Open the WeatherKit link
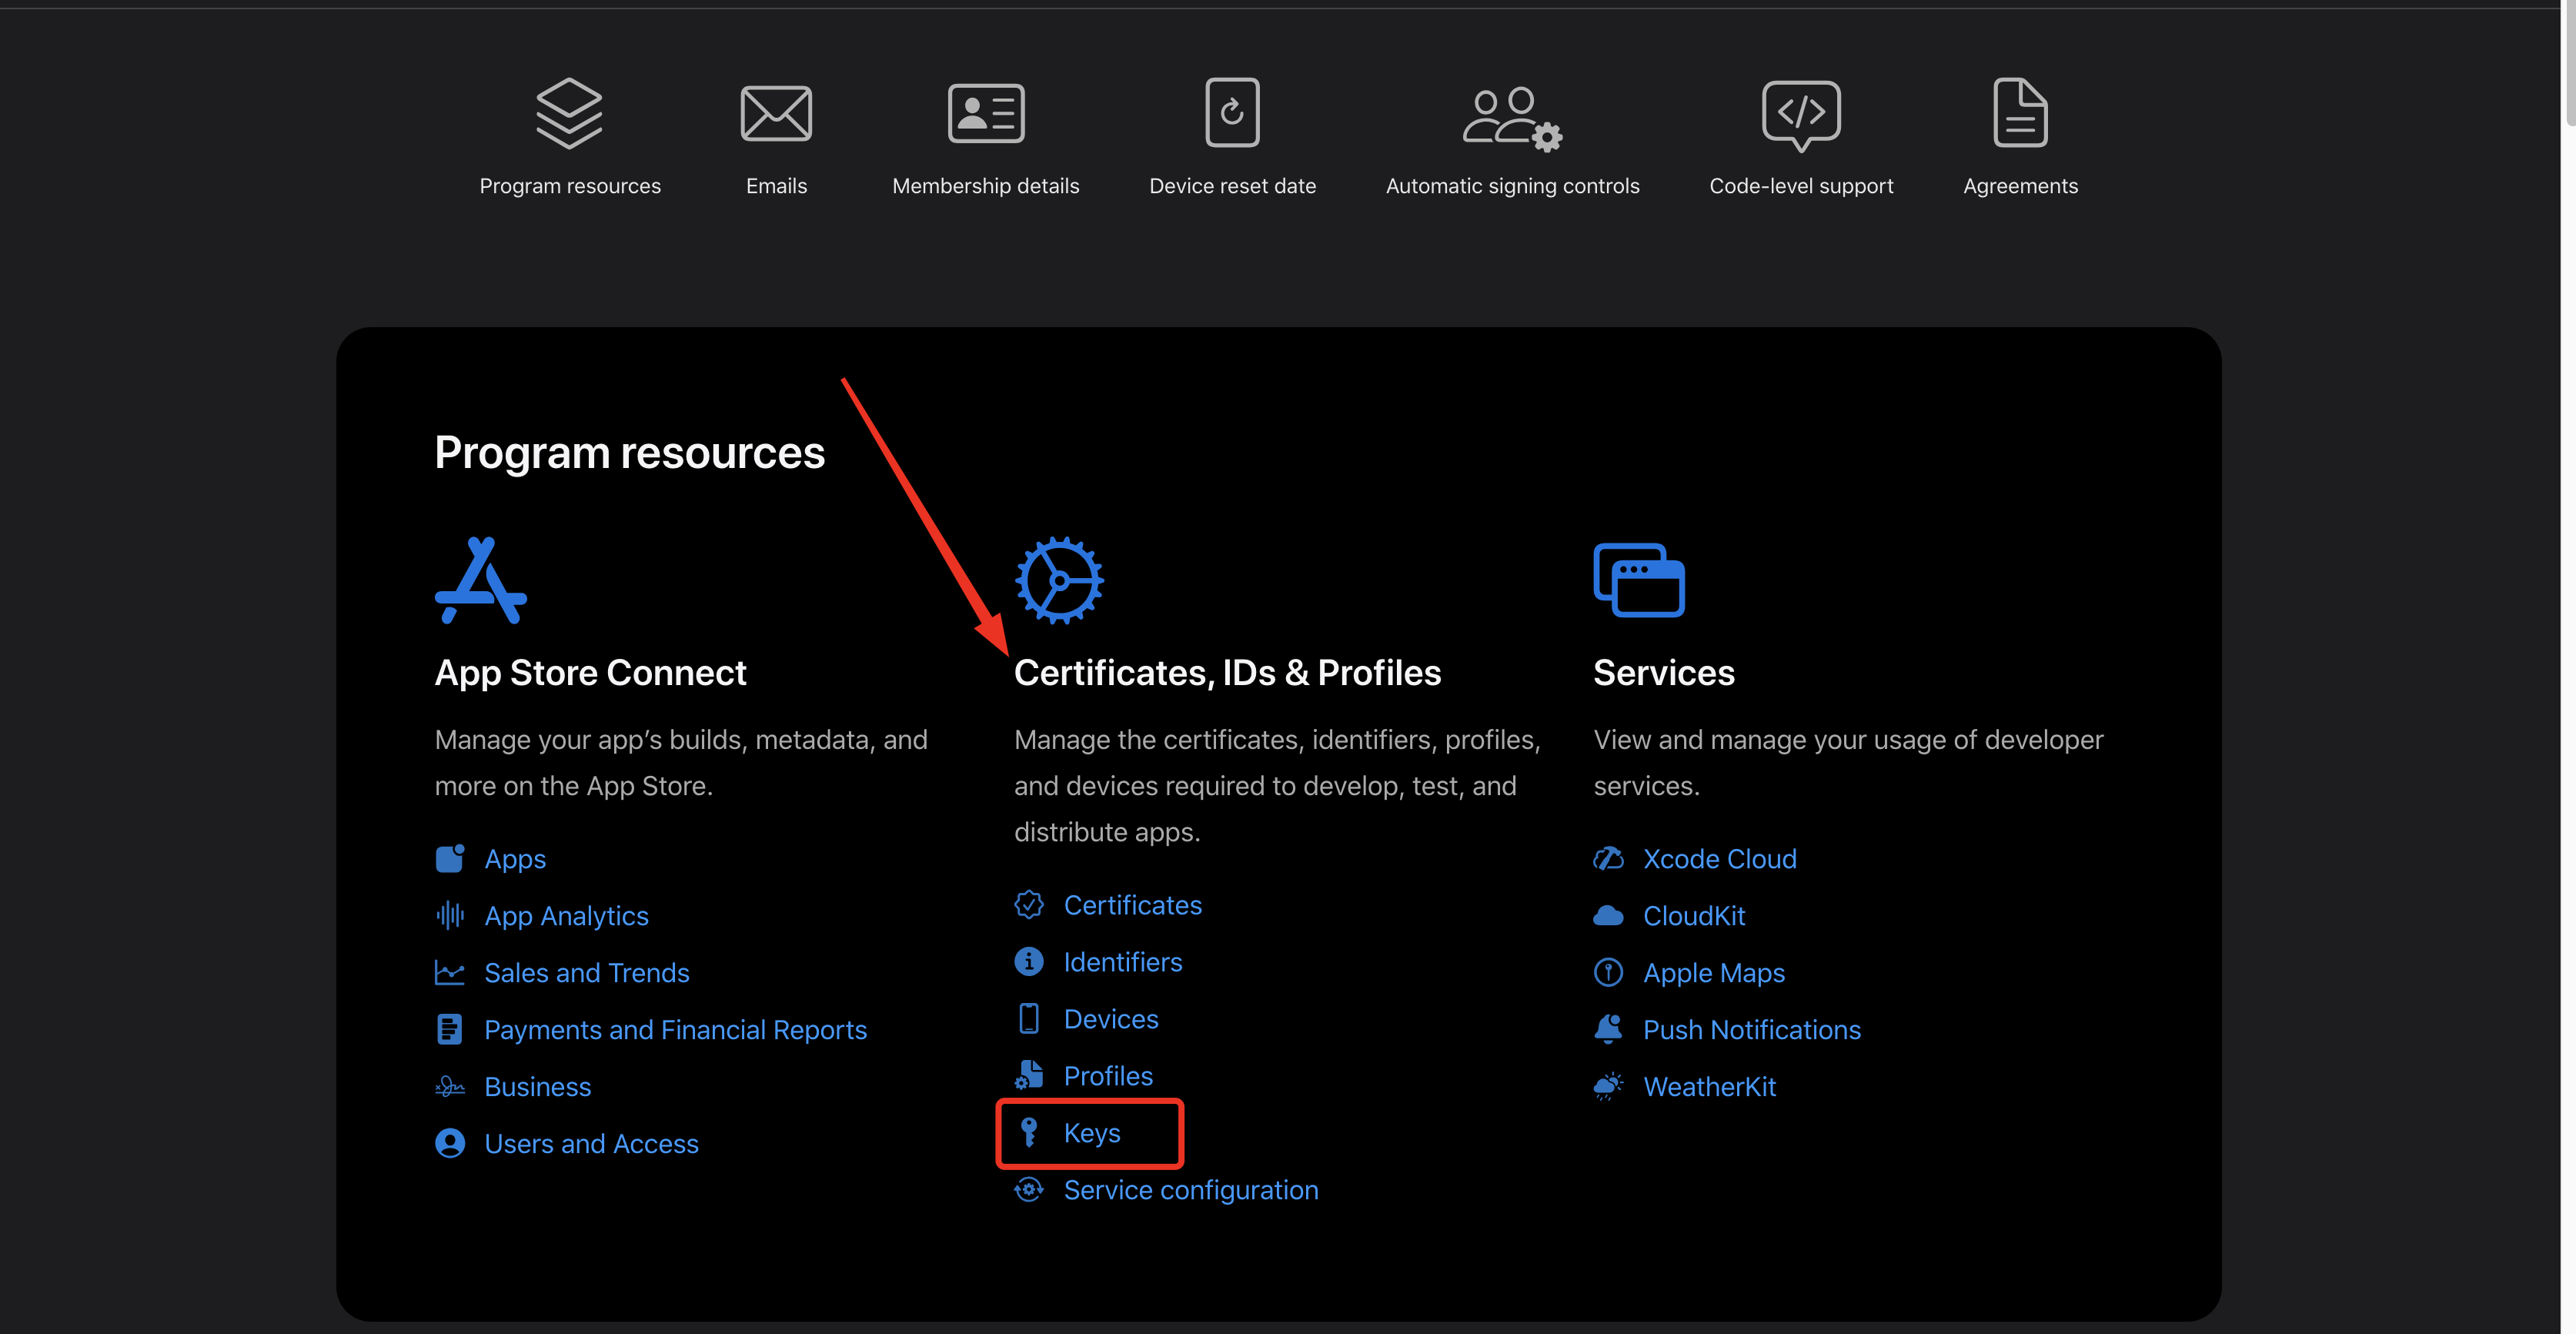Screen dimensions: 2576x1334 pyautogui.click(x=1710, y=1086)
